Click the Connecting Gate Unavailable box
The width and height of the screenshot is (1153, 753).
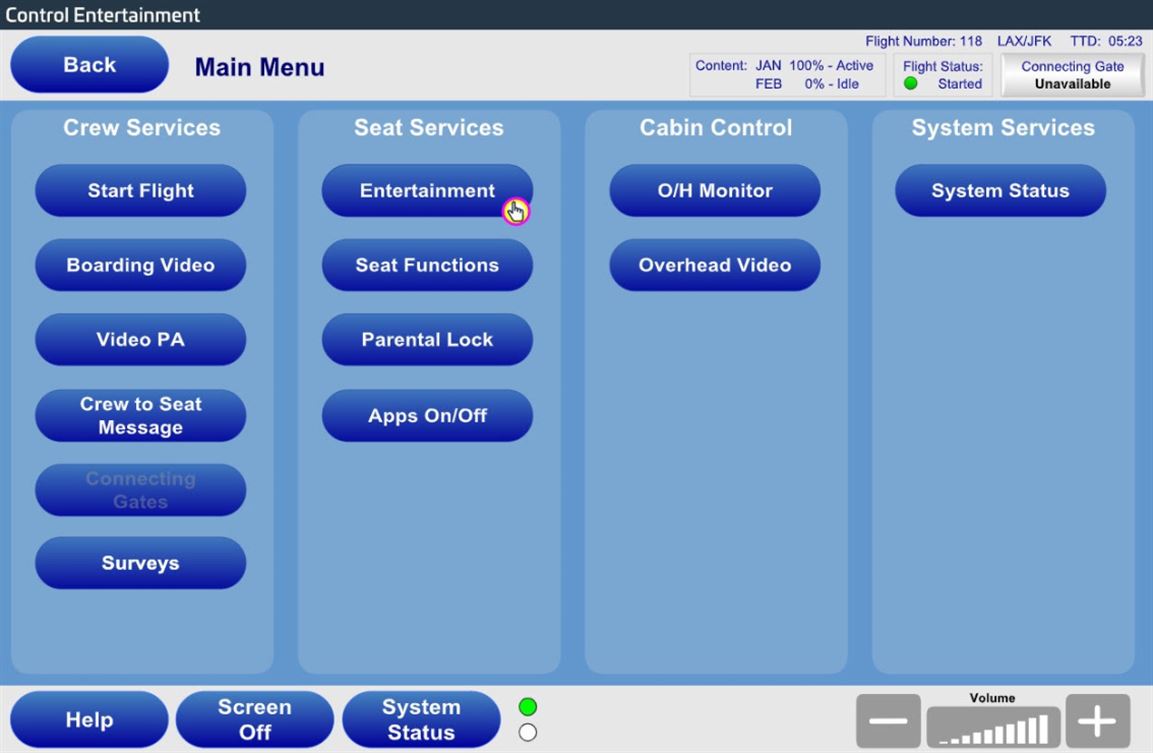coord(1072,75)
